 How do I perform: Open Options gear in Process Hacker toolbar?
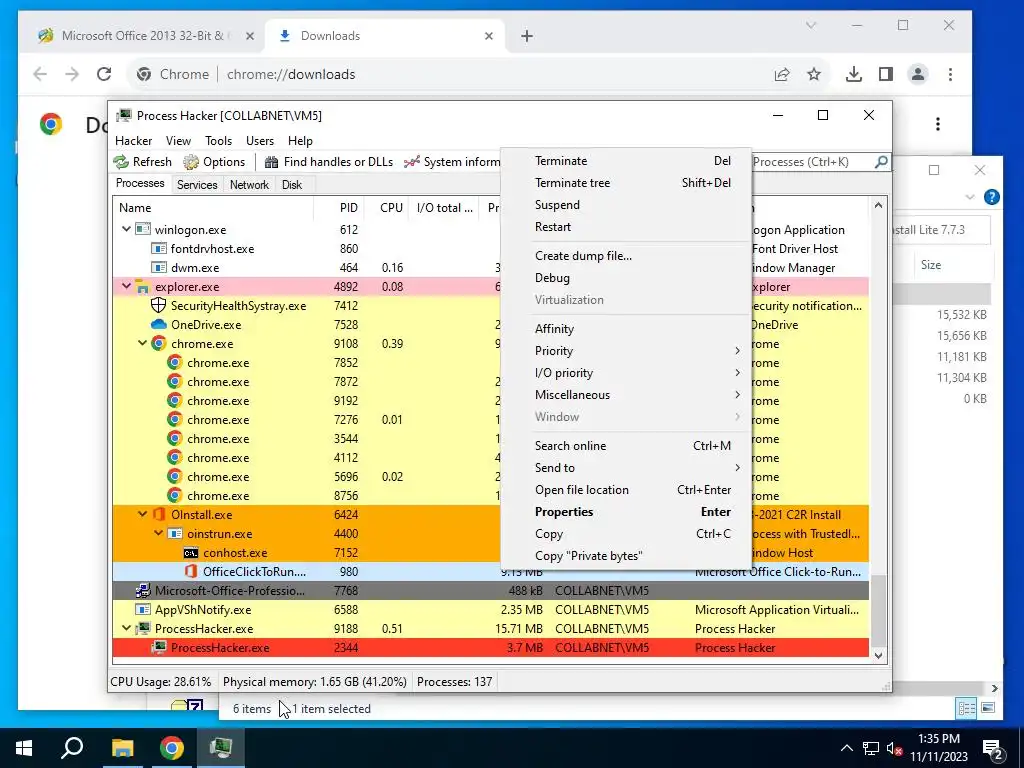tap(191, 162)
